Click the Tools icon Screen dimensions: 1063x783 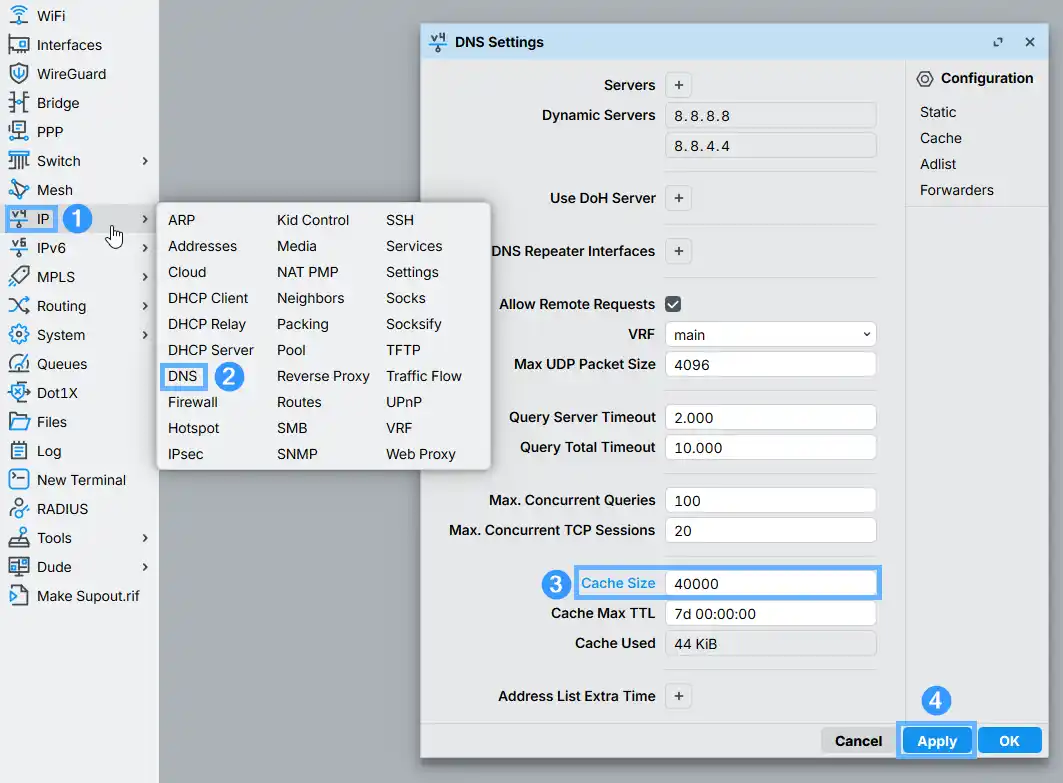[18, 538]
